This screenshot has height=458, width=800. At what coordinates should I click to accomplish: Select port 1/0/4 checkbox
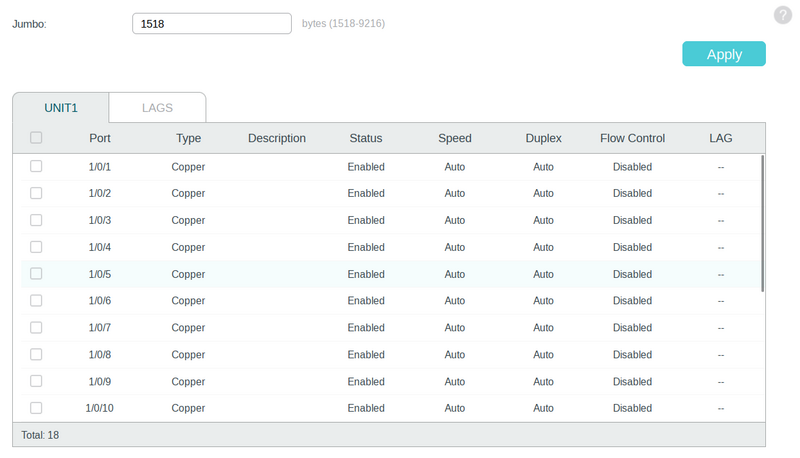point(36,247)
